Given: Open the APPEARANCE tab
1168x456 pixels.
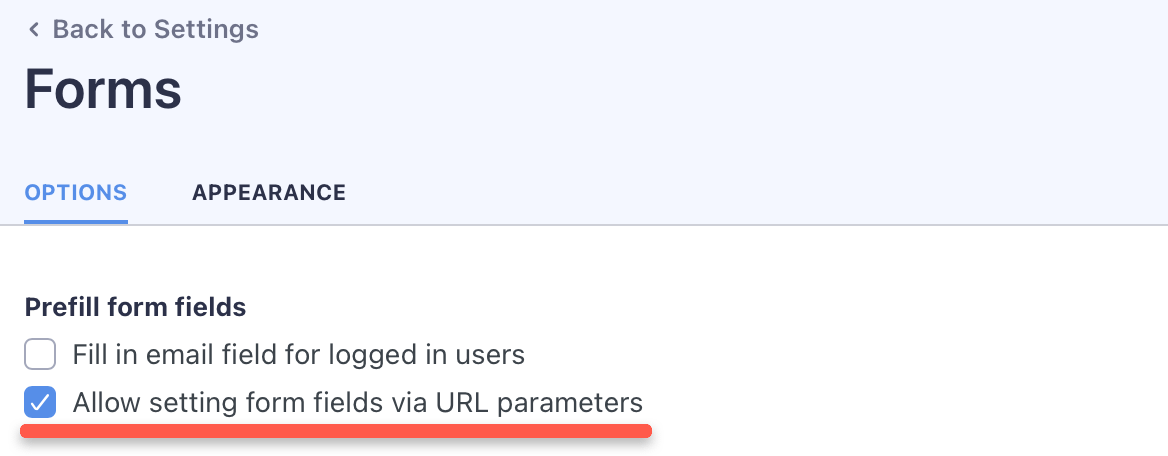Looking at the screenshot, I should coord(269,193).
